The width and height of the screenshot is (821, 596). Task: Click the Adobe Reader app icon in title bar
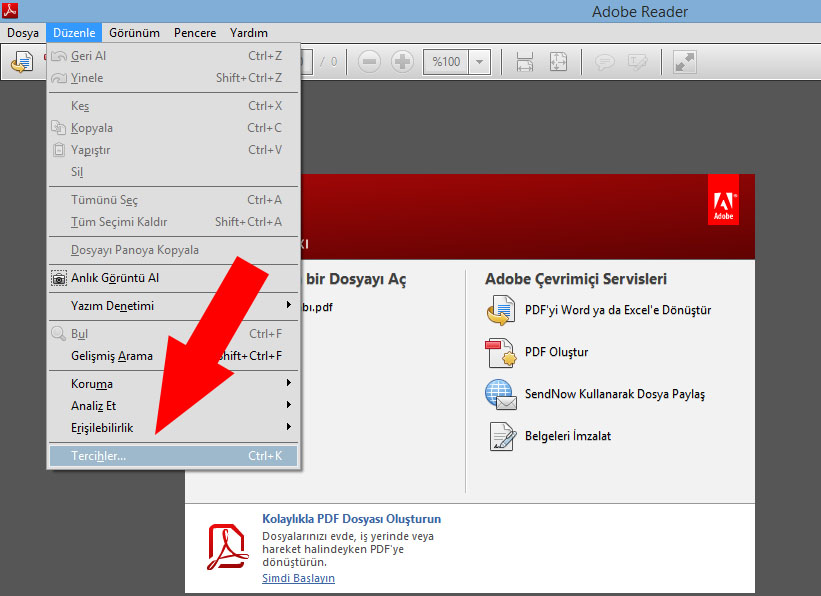pyautogui.click(x=10, y=10)
